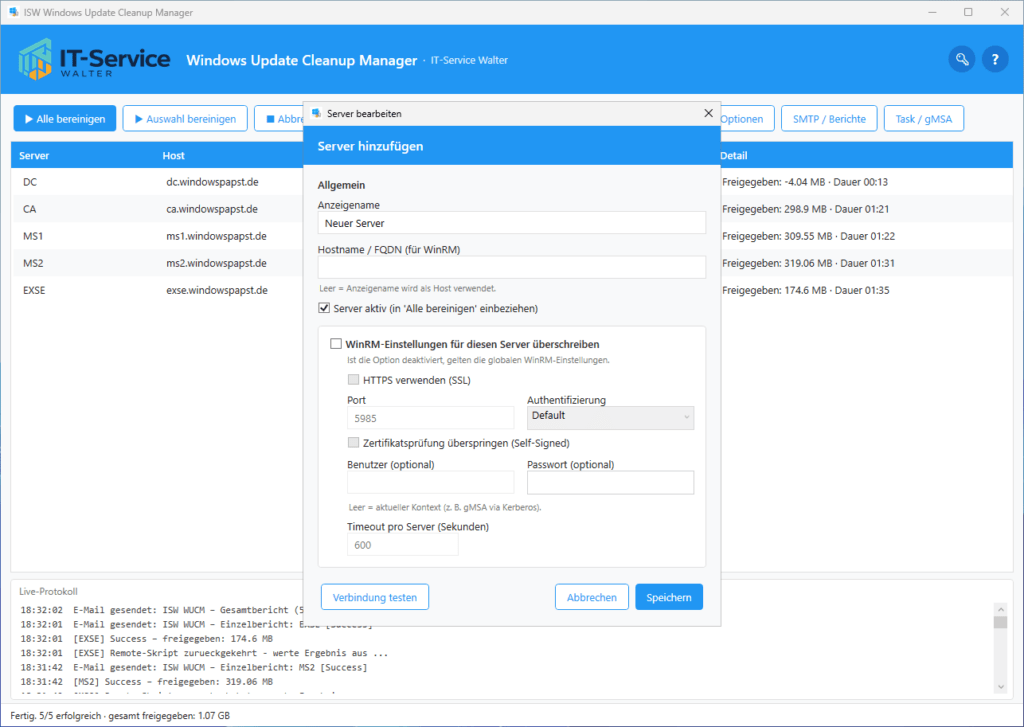The image size is (1024, 727).
Task: Click host dc.windowspapst.de
Action: (212, 182)
